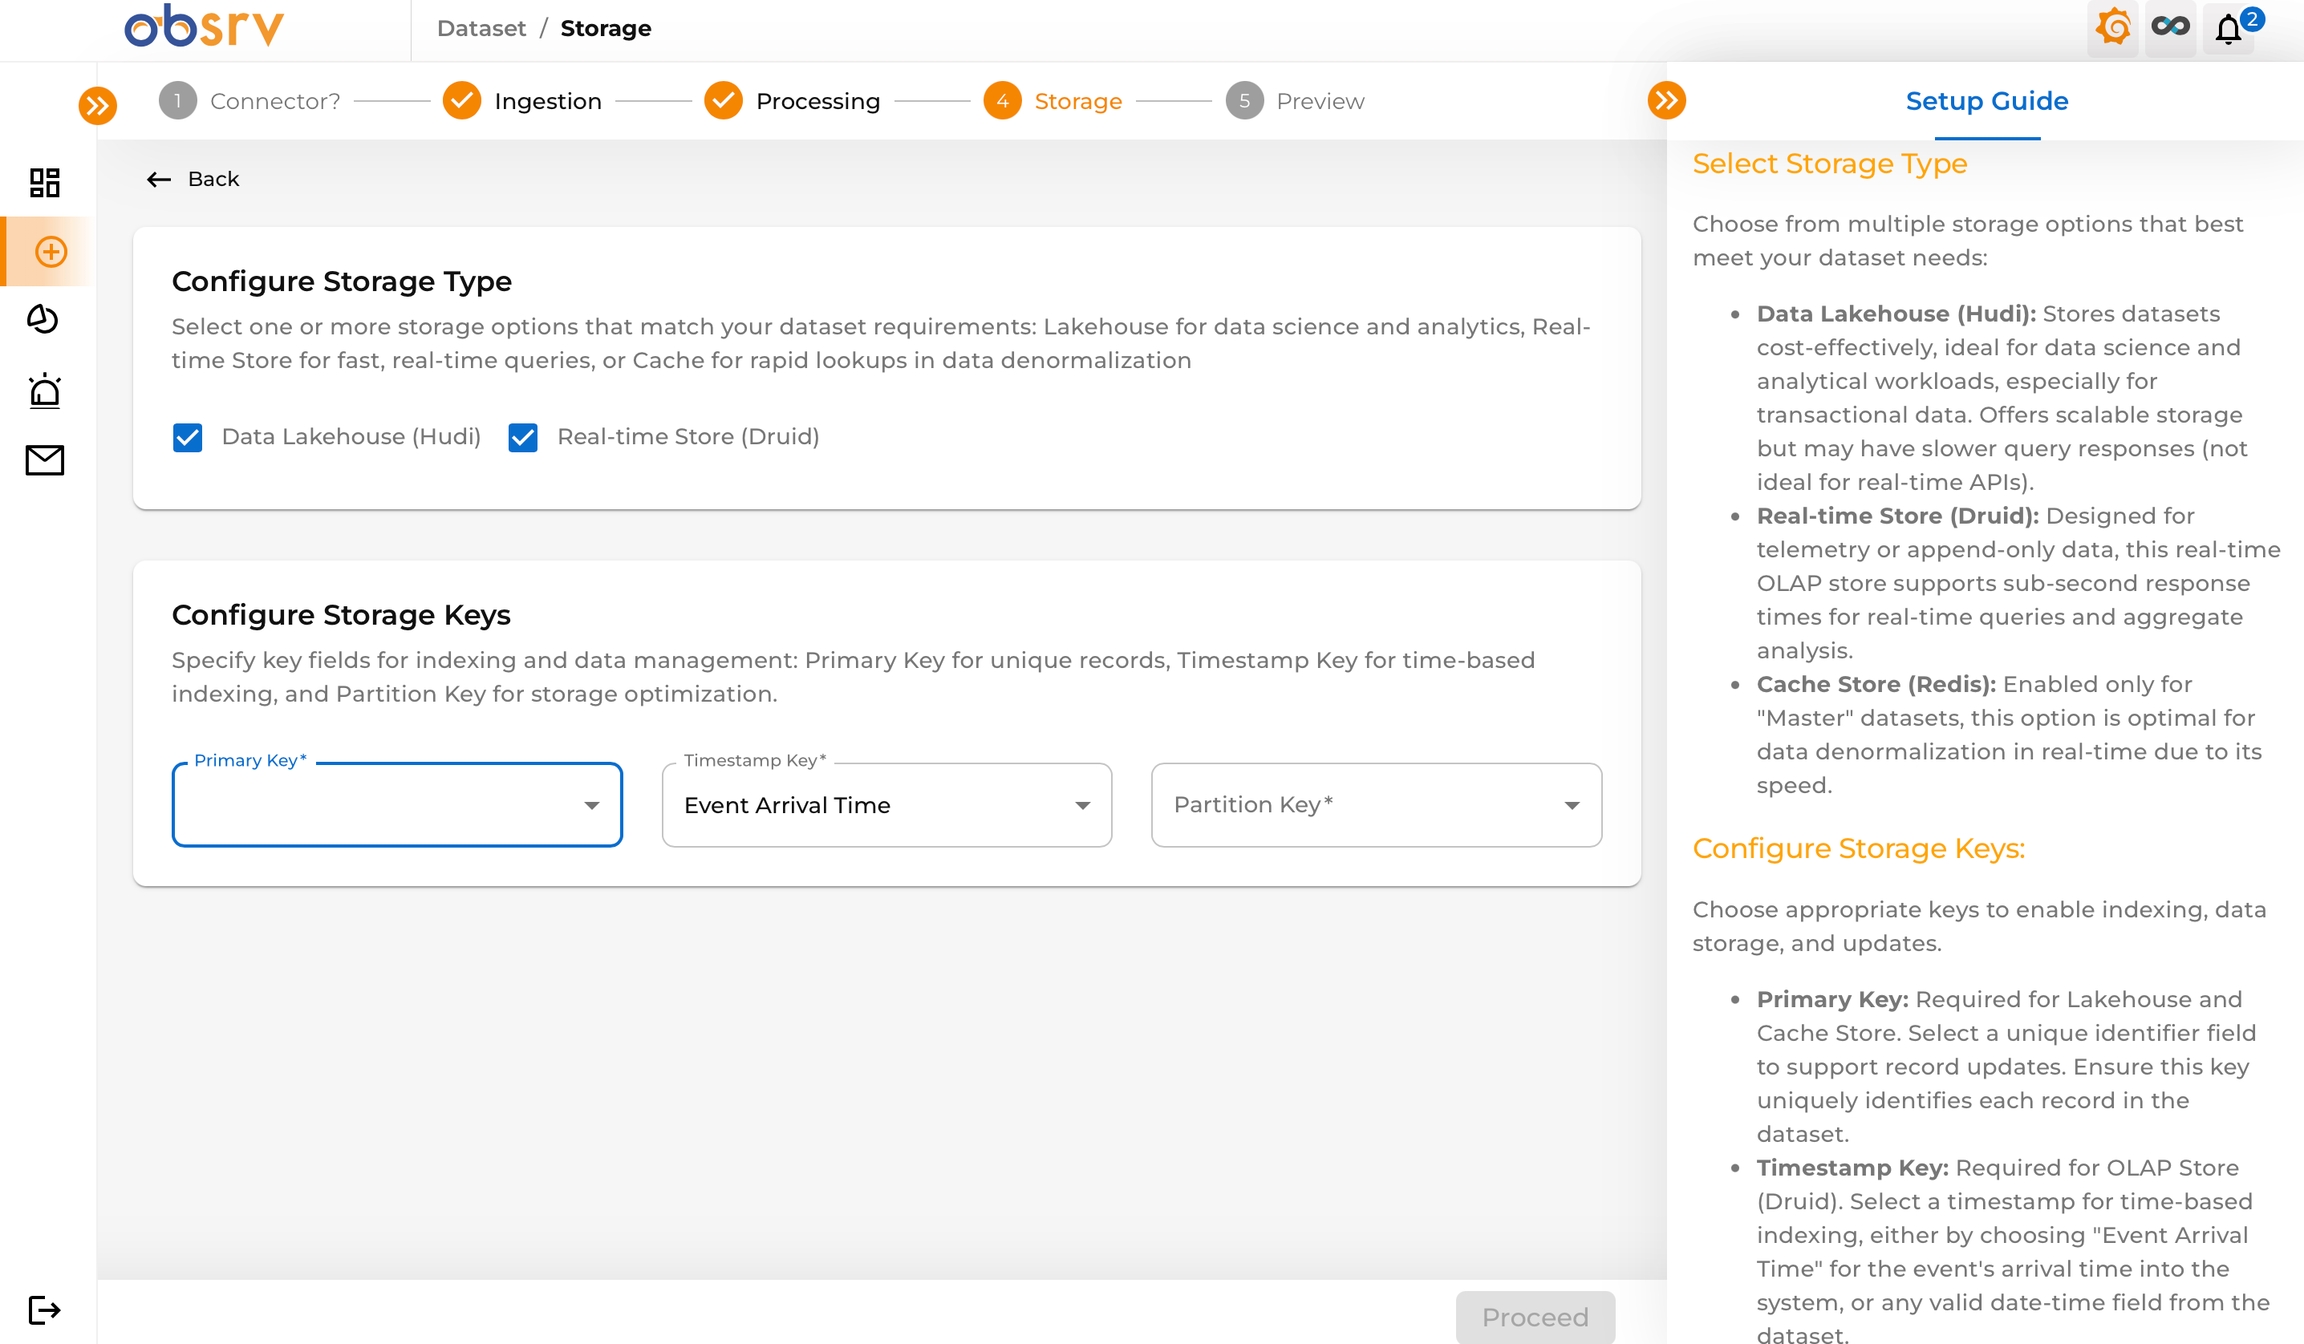Click the Back link
2304x1344 pixels.
(193, 179)
